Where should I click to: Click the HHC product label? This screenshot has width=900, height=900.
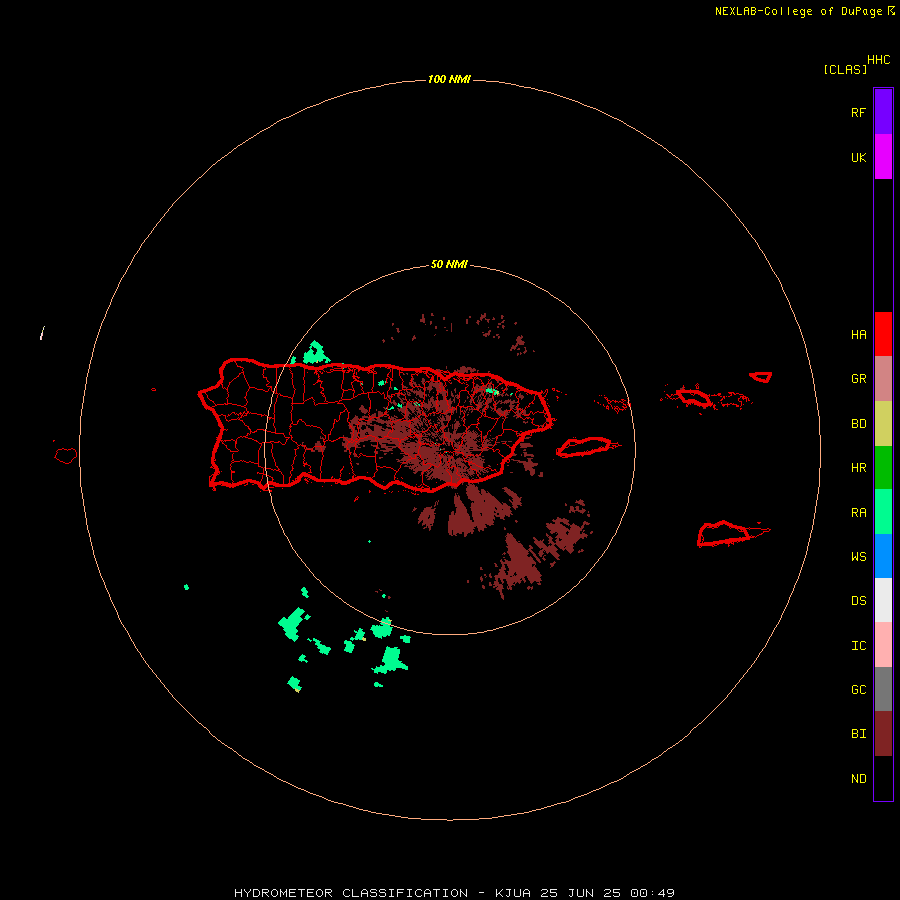coord(878,60)
